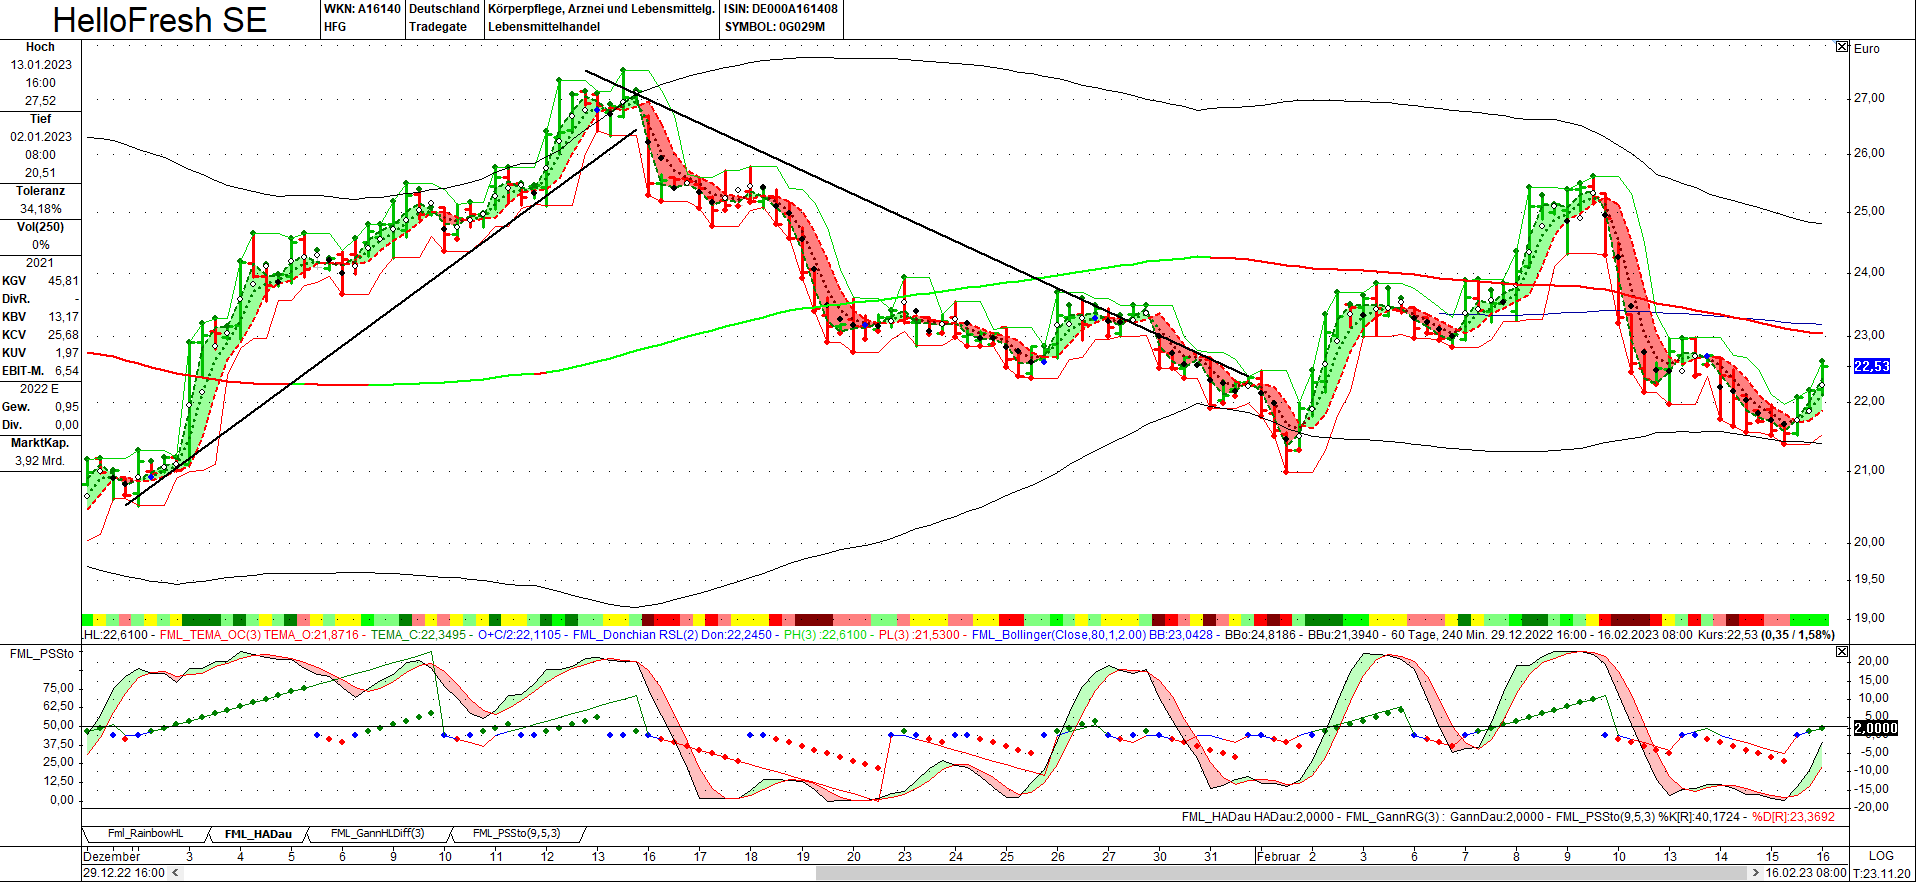Click the FML_GannRG(3) legend entry
Image resolution: width=1916 pixels, height=882 pixels.
[x=1392, y=817]
